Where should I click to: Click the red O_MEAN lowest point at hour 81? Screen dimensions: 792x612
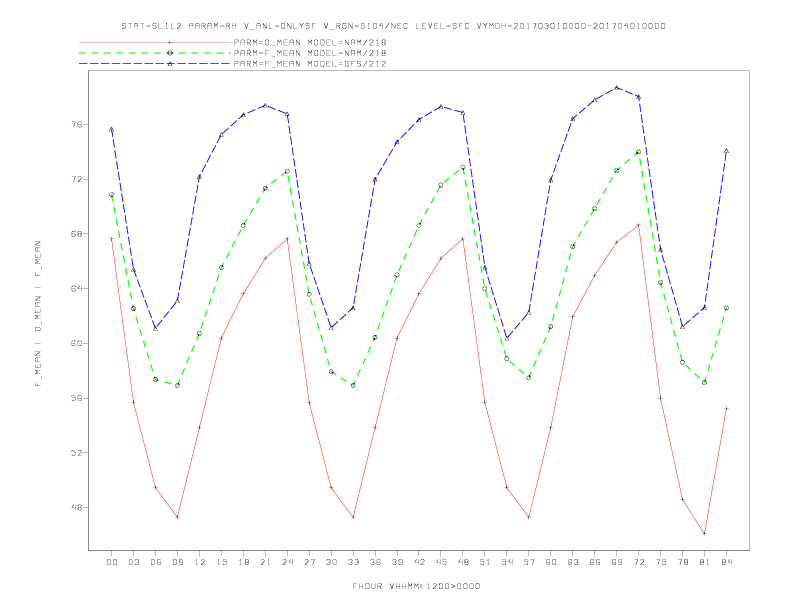(x=704, y=533)
